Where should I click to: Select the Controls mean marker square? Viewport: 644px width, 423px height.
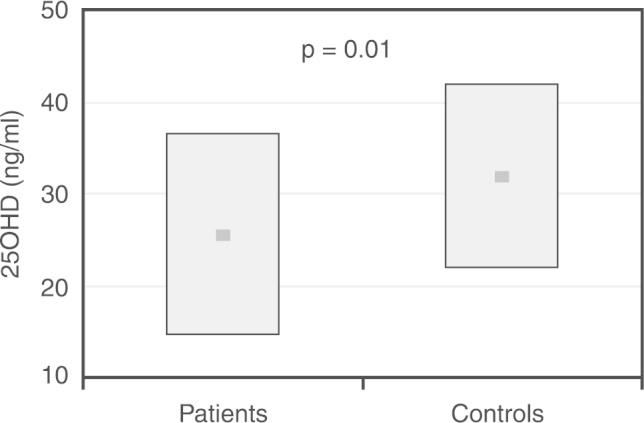point(502,177)
